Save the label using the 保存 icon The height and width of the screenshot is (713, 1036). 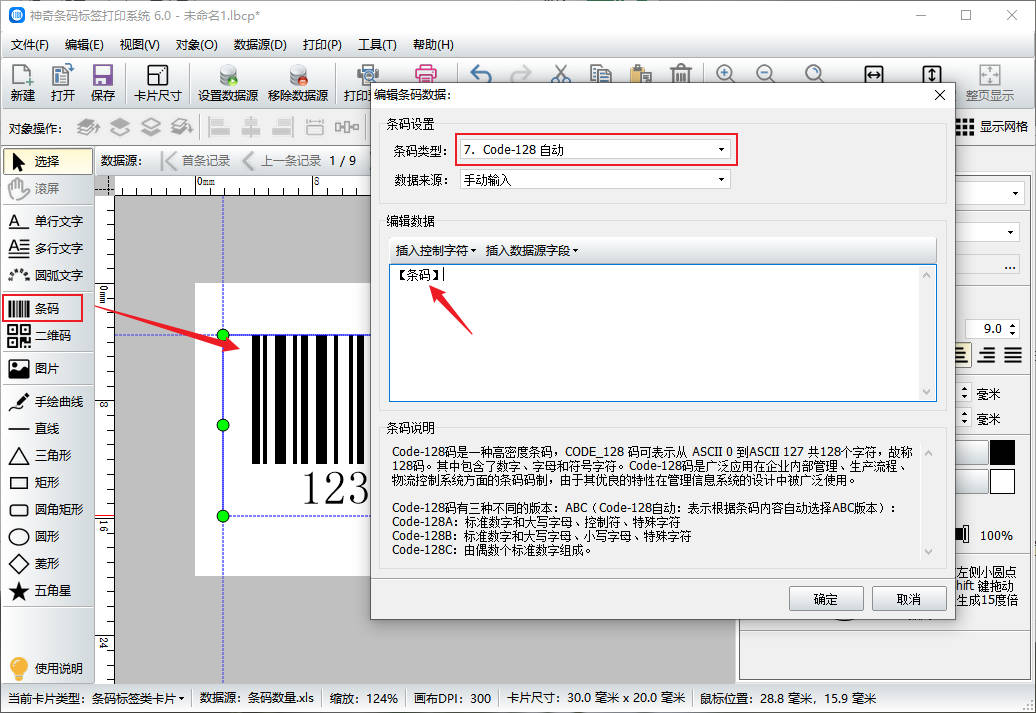[x=102, y=83]
